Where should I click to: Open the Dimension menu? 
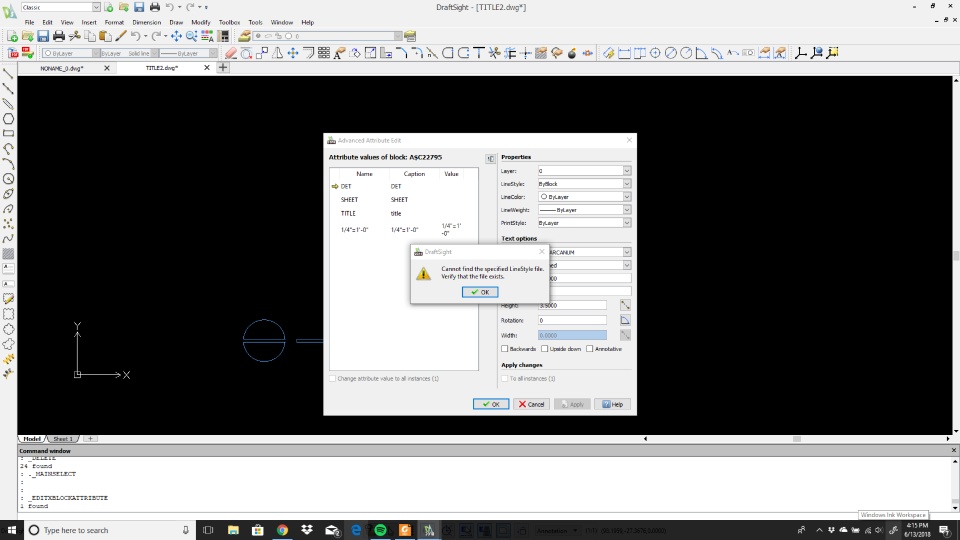146,22
